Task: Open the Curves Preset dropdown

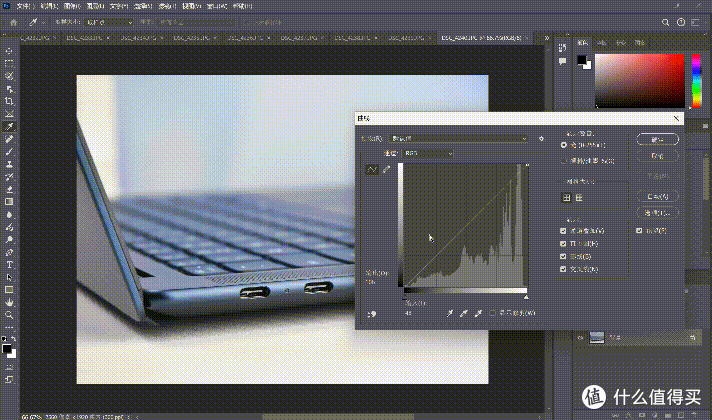Action: [458, 138]
